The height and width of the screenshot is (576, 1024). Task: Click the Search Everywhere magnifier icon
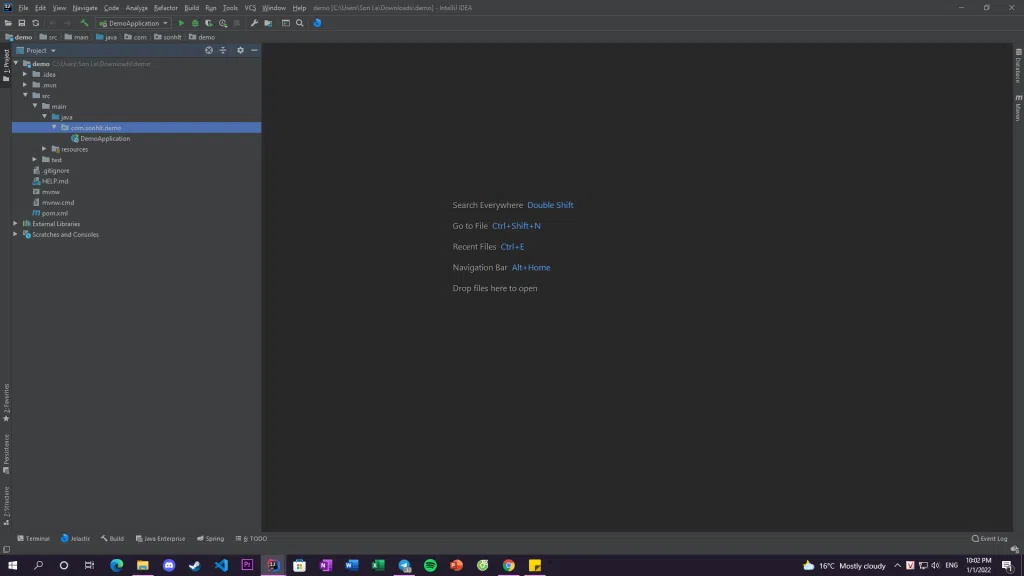pos(299,23)
